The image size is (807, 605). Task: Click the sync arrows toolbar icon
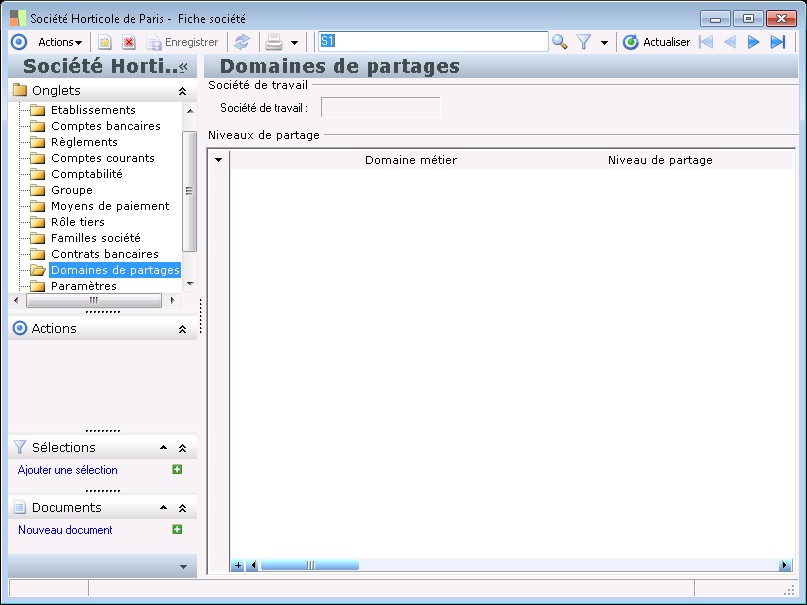pyautogui.click(x=242, y=42)
